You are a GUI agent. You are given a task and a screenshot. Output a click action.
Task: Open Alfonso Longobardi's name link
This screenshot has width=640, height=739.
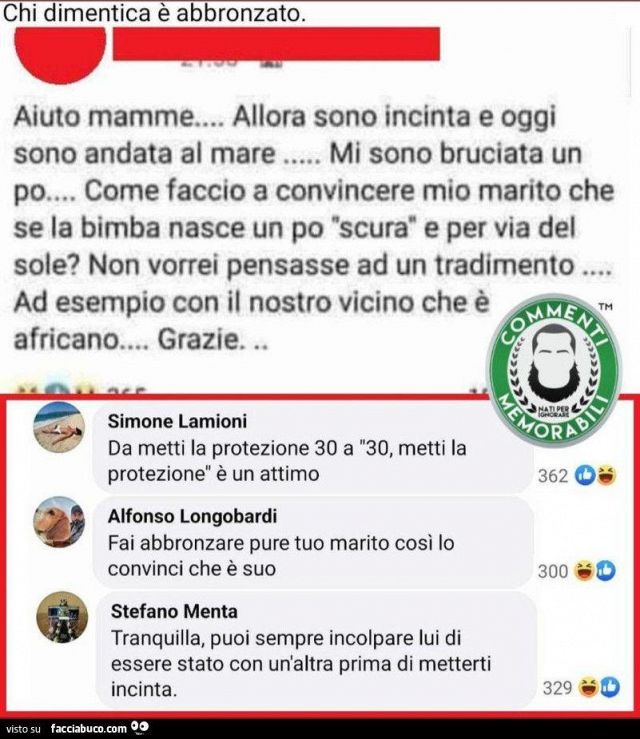pos(192,516)
